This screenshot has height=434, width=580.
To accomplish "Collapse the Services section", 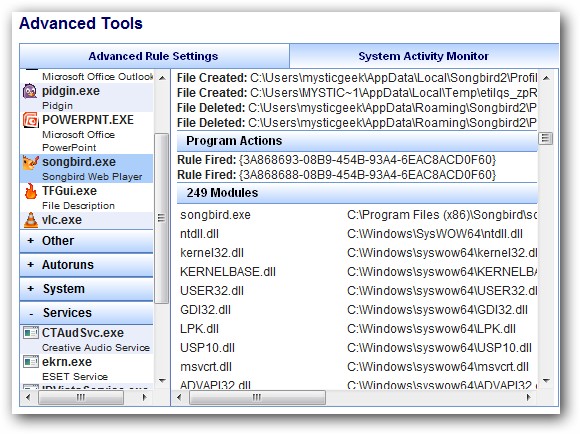I will (87, 313).
